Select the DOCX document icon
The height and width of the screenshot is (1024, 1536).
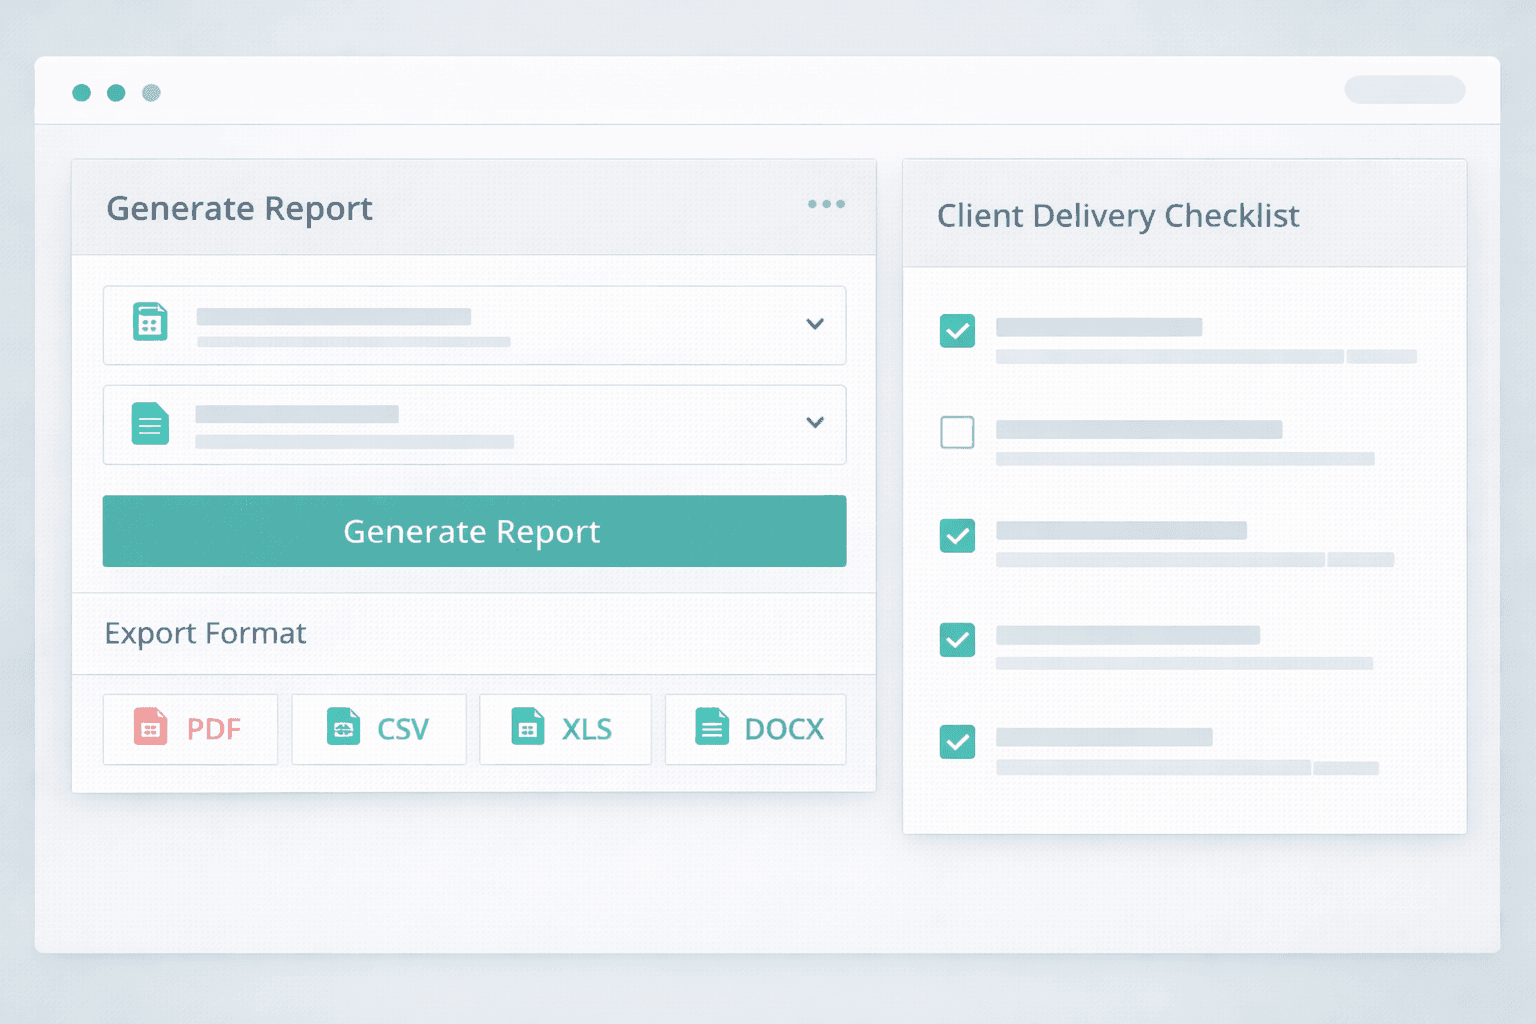click(712, 728)
